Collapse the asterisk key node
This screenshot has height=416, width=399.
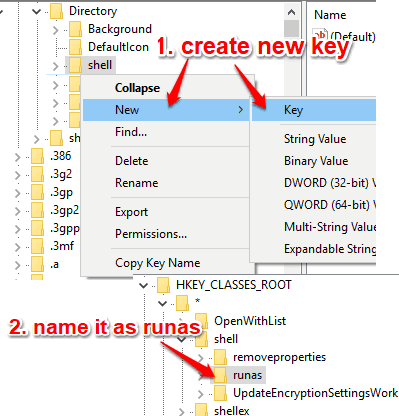163,303
